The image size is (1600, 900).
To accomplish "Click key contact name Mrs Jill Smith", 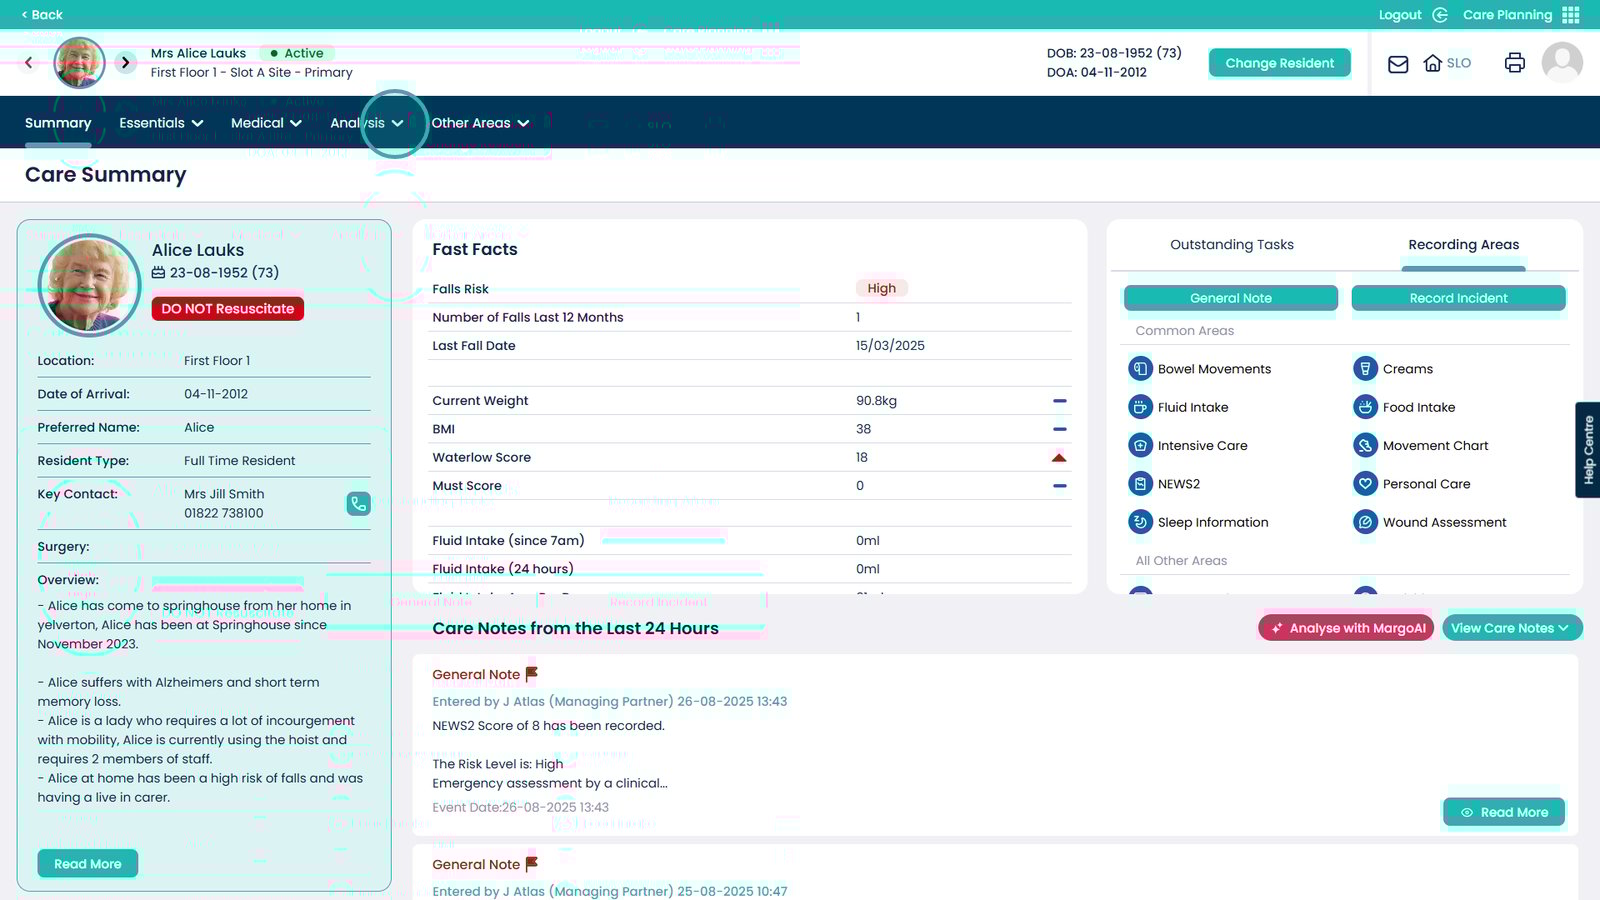I will (x=224, y=494).
